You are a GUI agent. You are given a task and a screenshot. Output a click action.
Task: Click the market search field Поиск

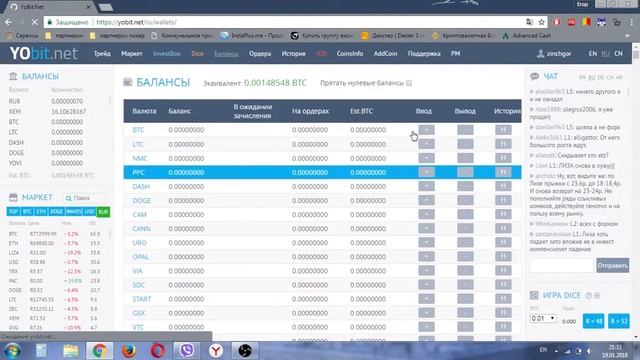click(85, 198)
